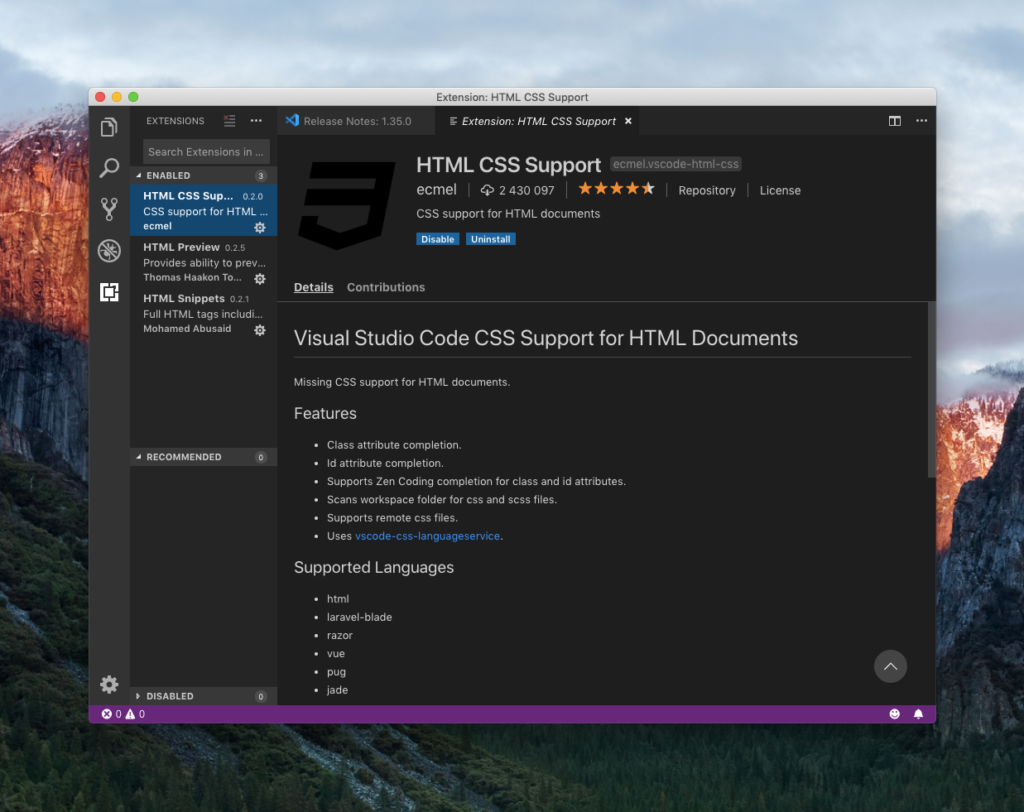
Task: Open the Manage gear in activity bar
Action: (109, 684)
